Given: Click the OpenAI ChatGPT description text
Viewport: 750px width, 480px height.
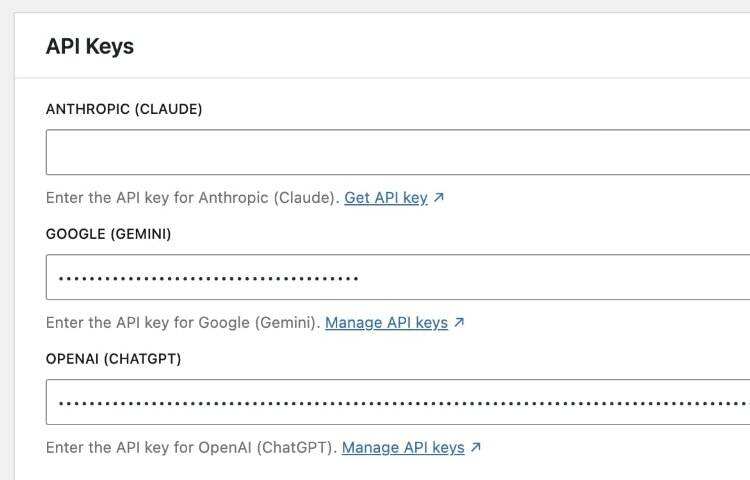Looking at the screenshot, I should coord(191,448).
